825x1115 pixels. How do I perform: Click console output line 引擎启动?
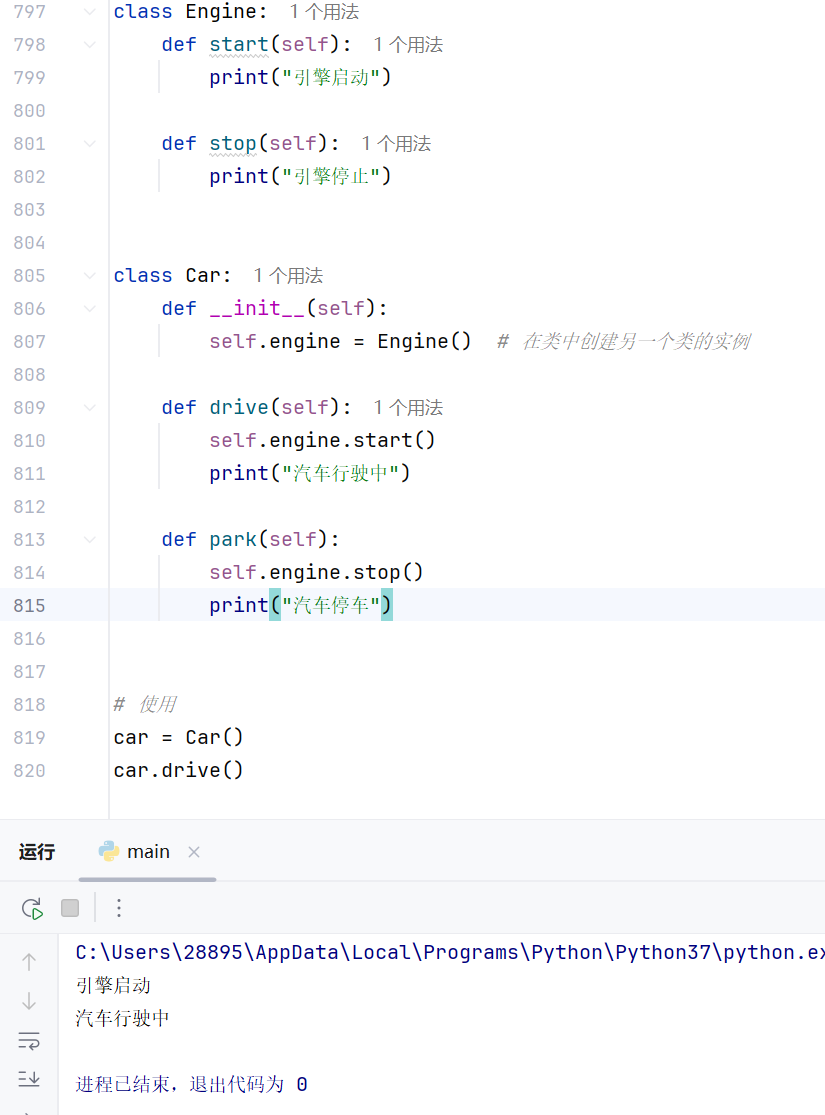click(113, 985)
